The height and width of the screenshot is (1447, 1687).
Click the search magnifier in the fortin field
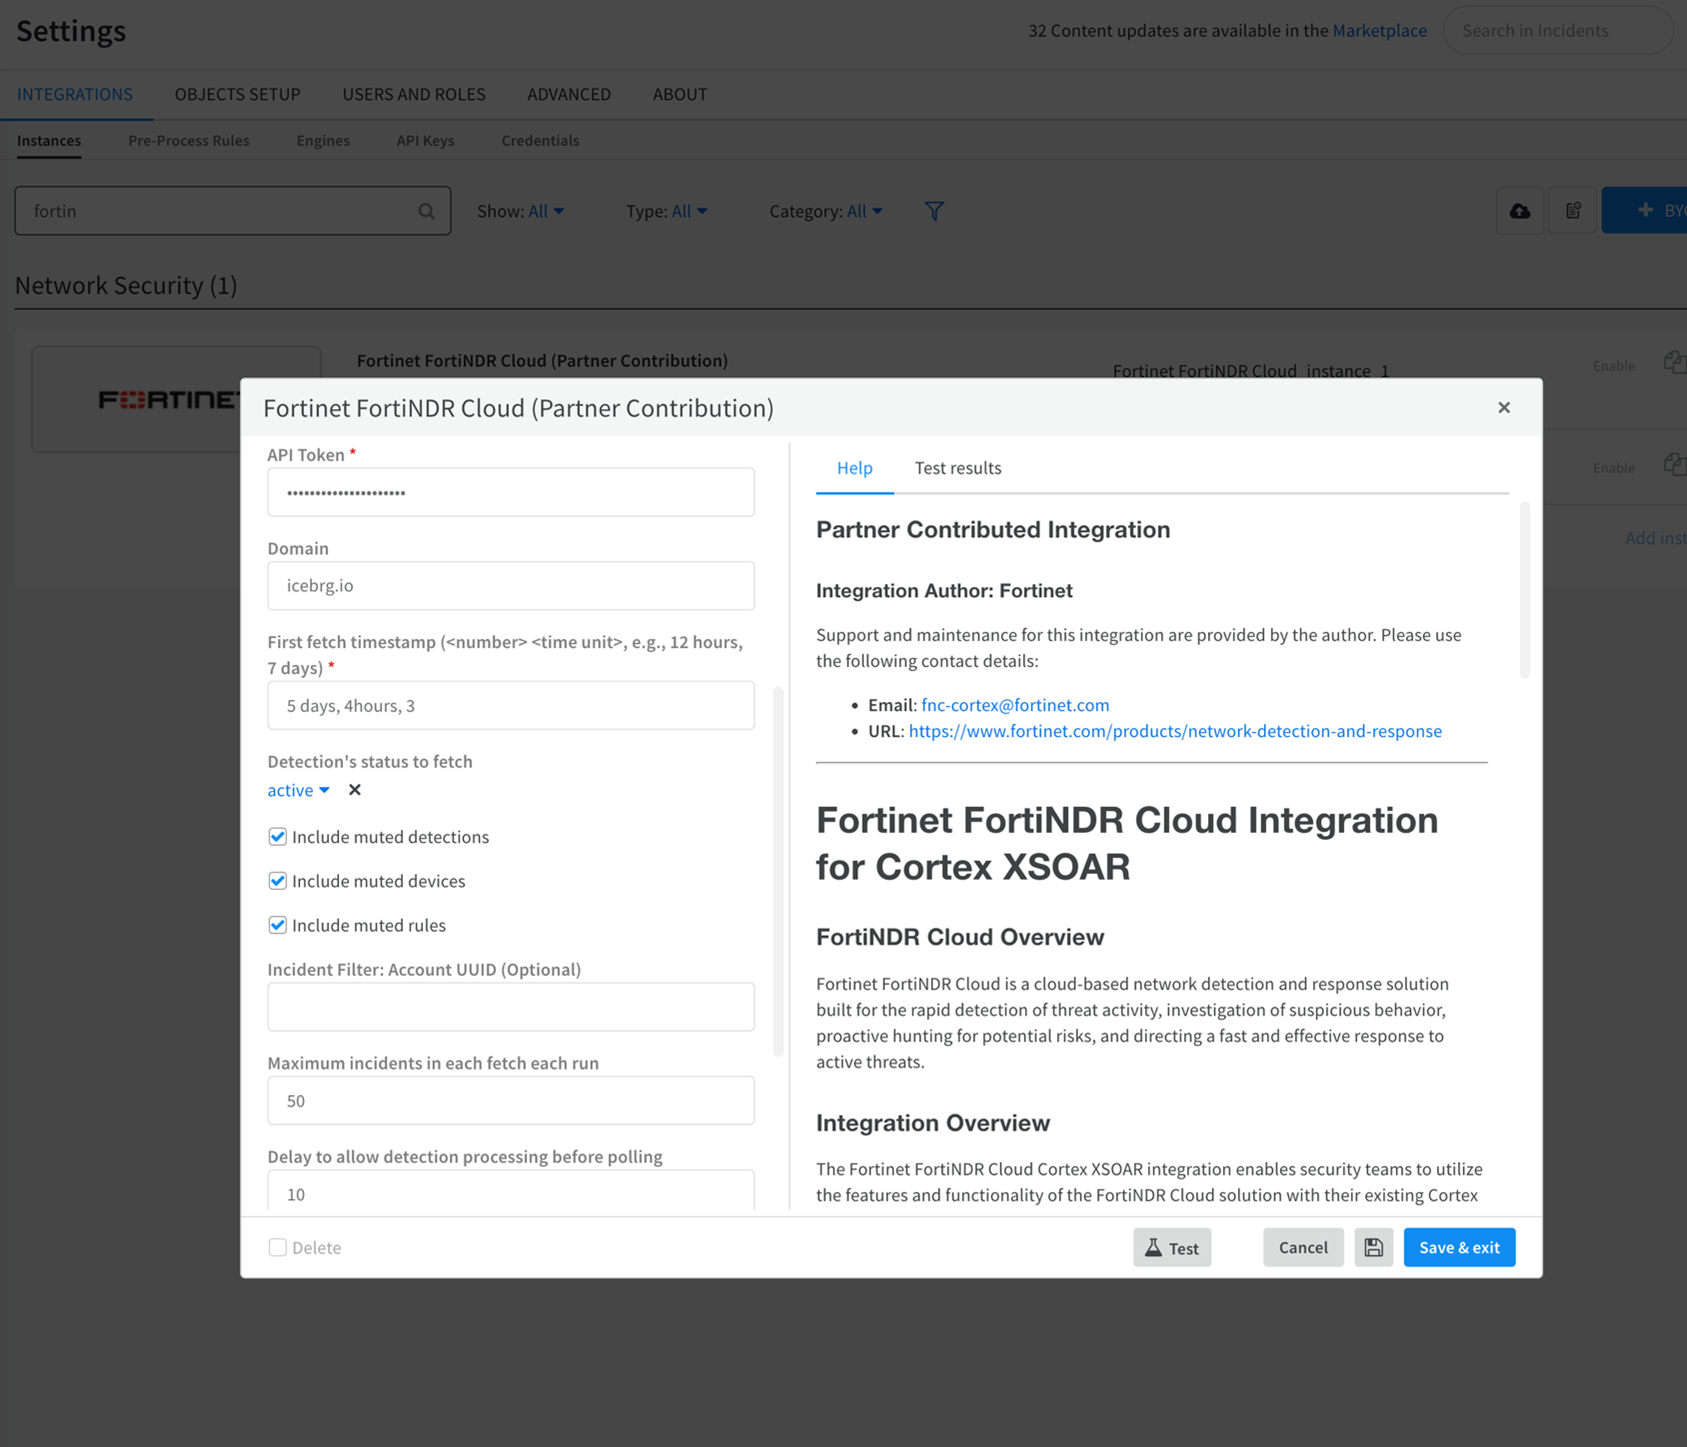coord(426,211)
